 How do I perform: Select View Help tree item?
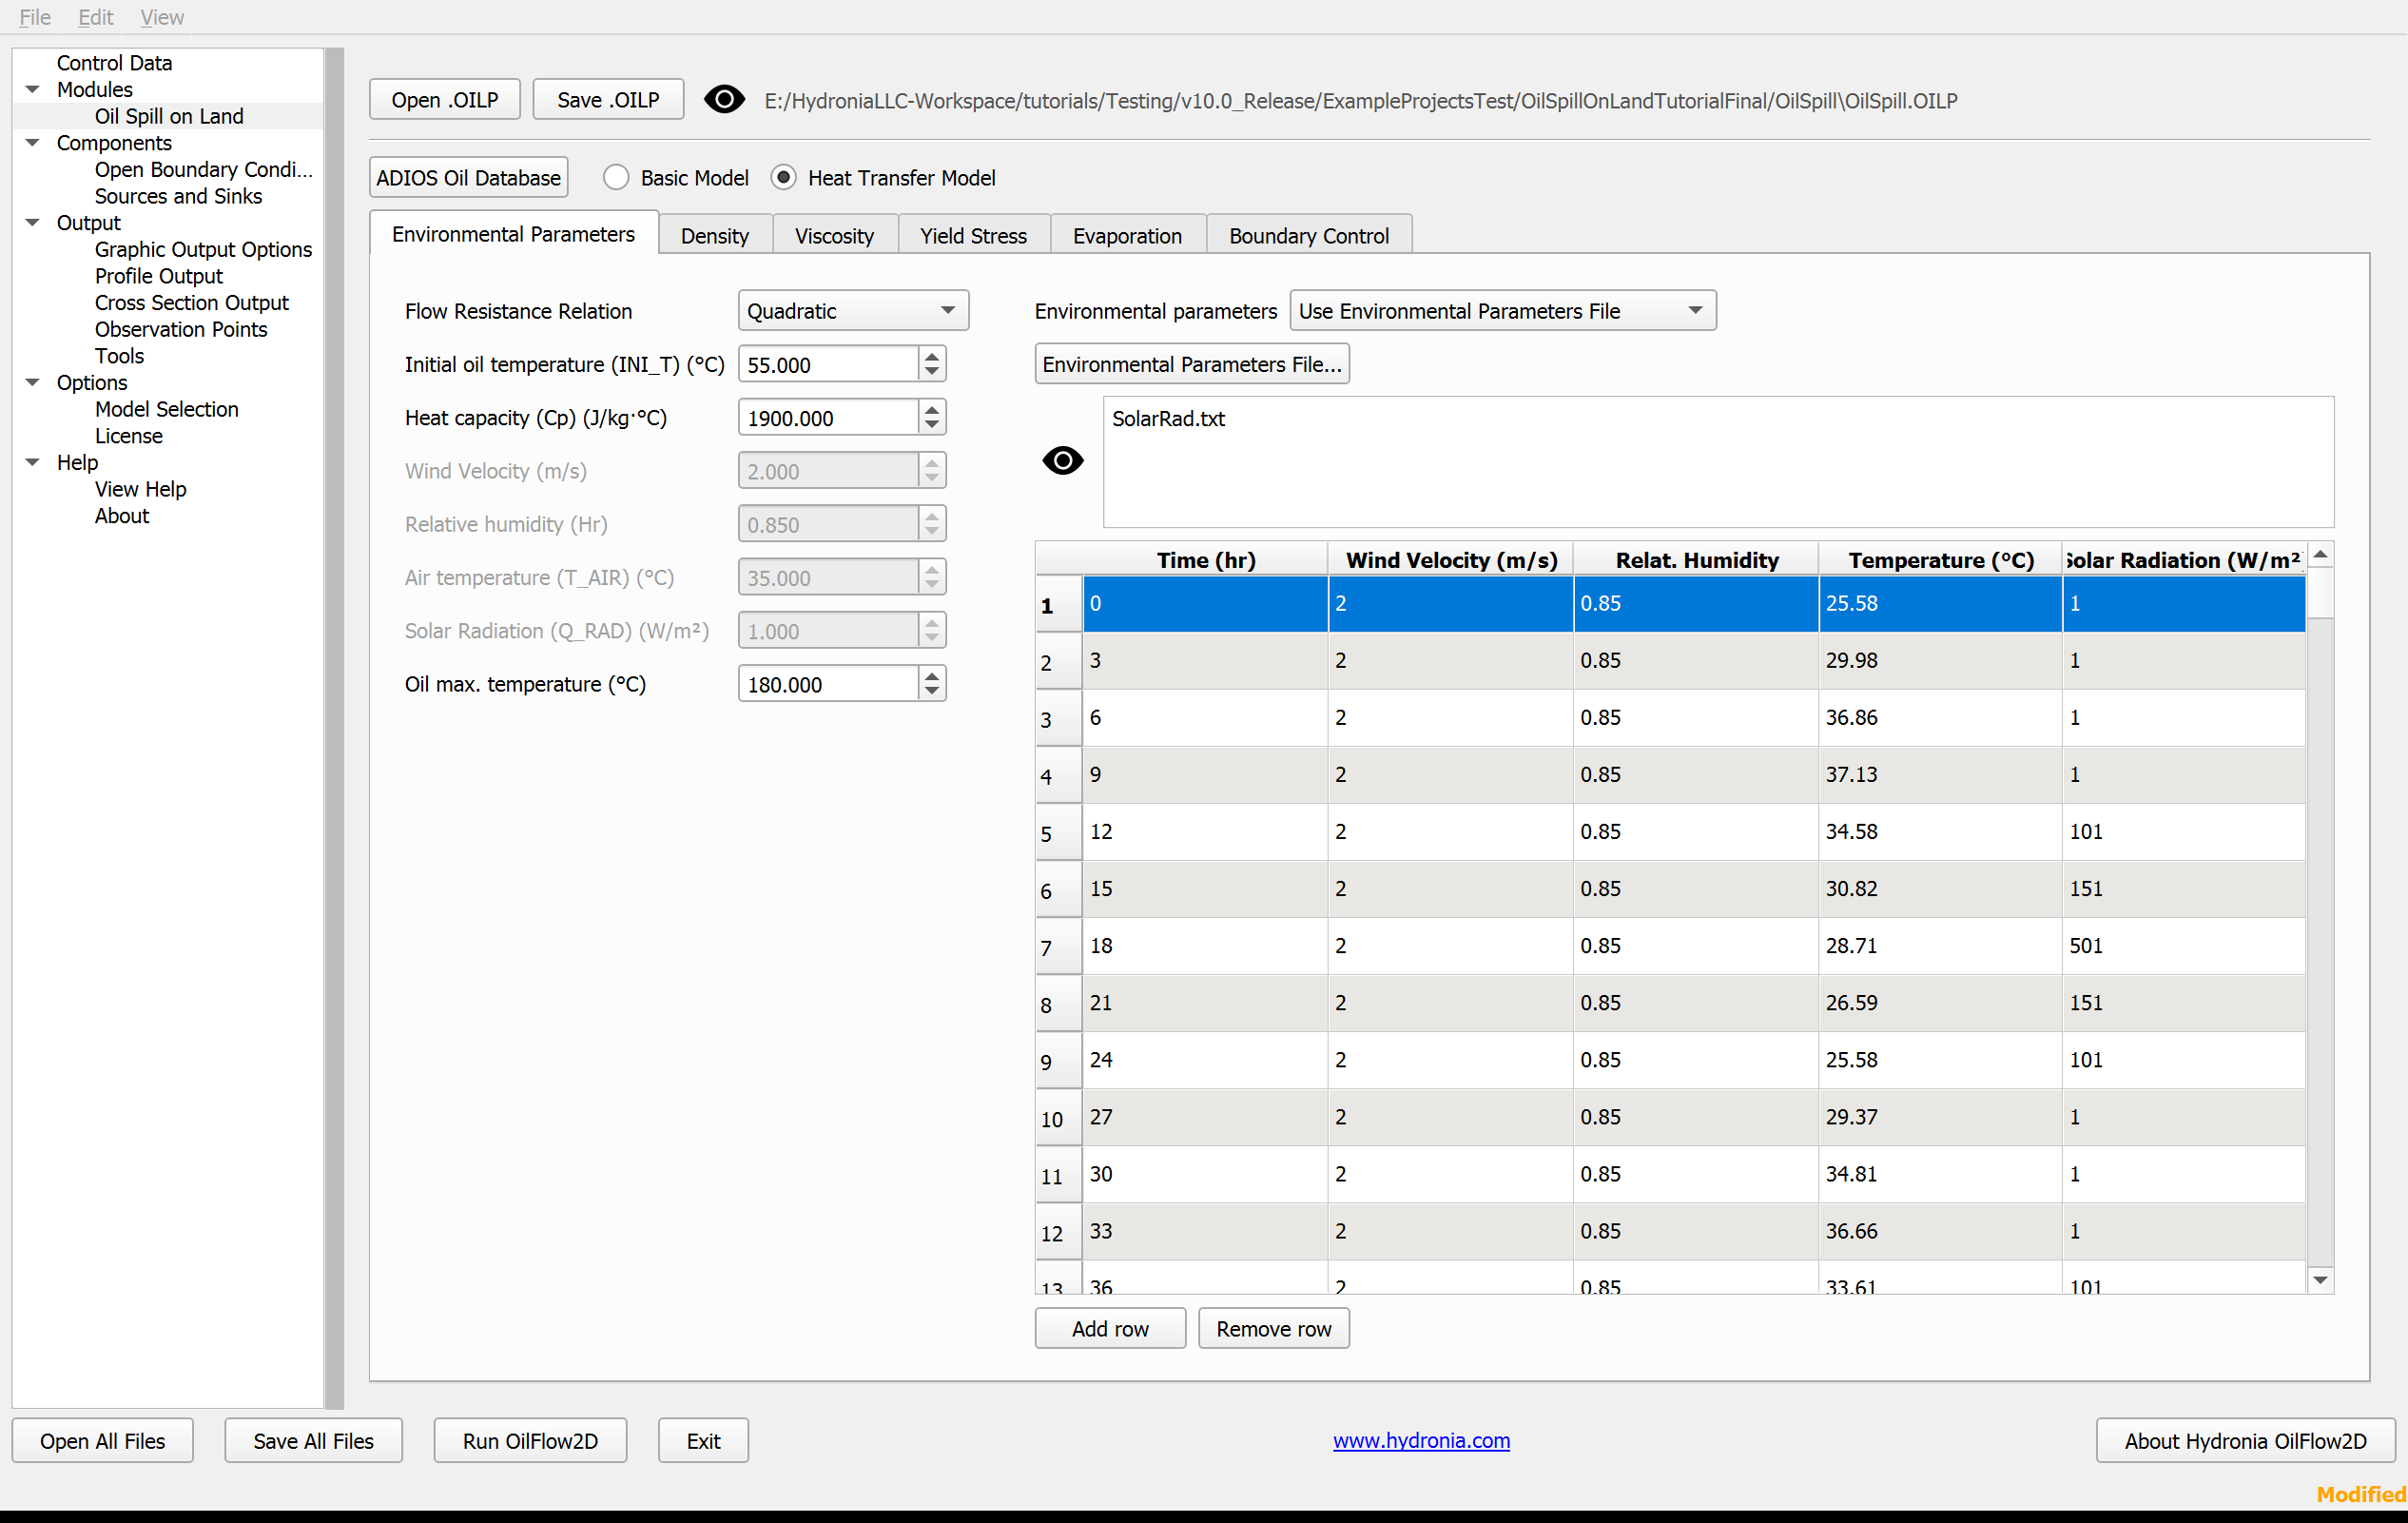pos(141,490)
